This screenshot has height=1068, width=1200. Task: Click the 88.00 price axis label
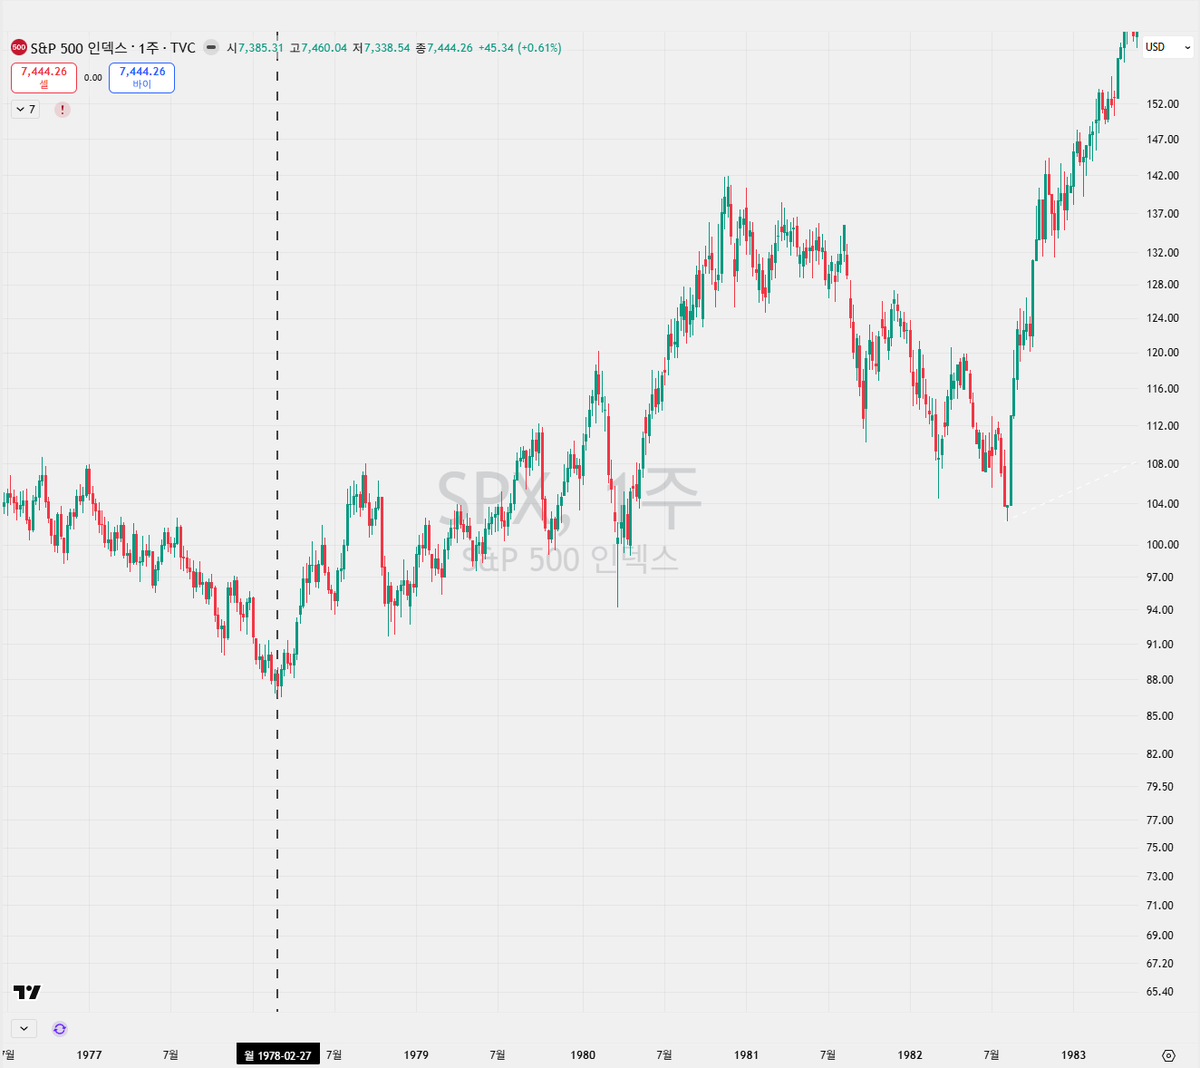(x=1160, y=680)
